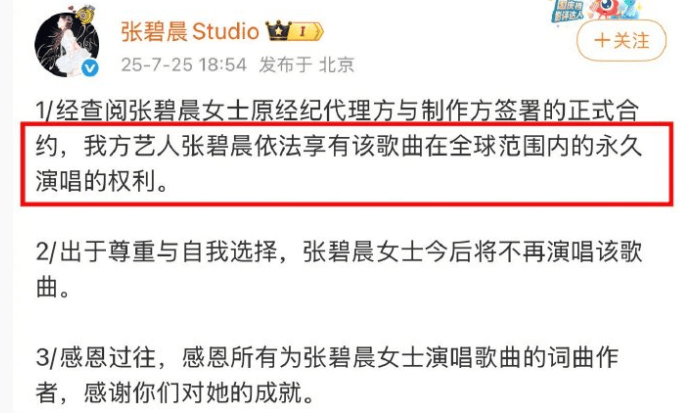This screenshot has width=681, height=413.
Task: Open the 张碧晨 Studio profile avatar
Action: [66, 45]
